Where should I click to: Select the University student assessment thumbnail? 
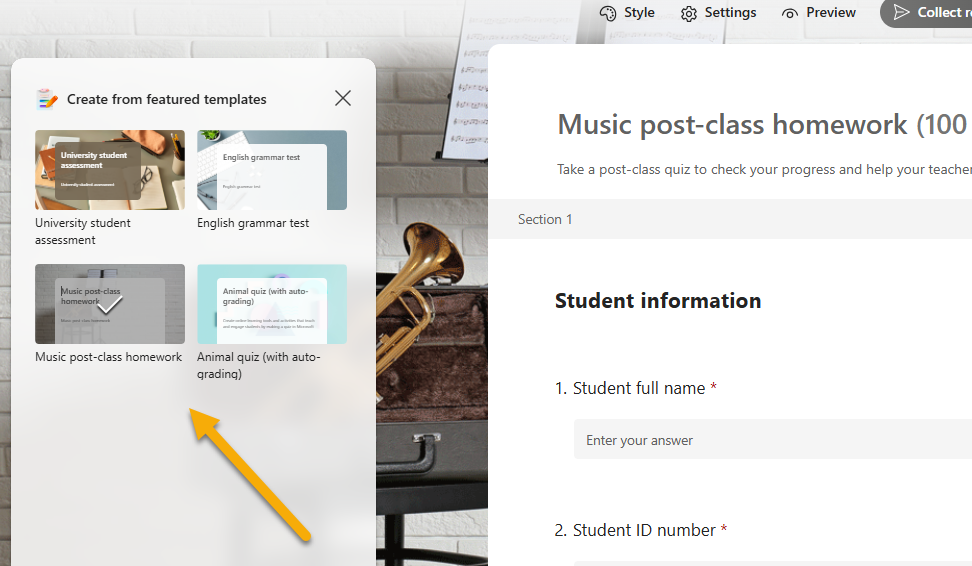(x=110, y=170)
